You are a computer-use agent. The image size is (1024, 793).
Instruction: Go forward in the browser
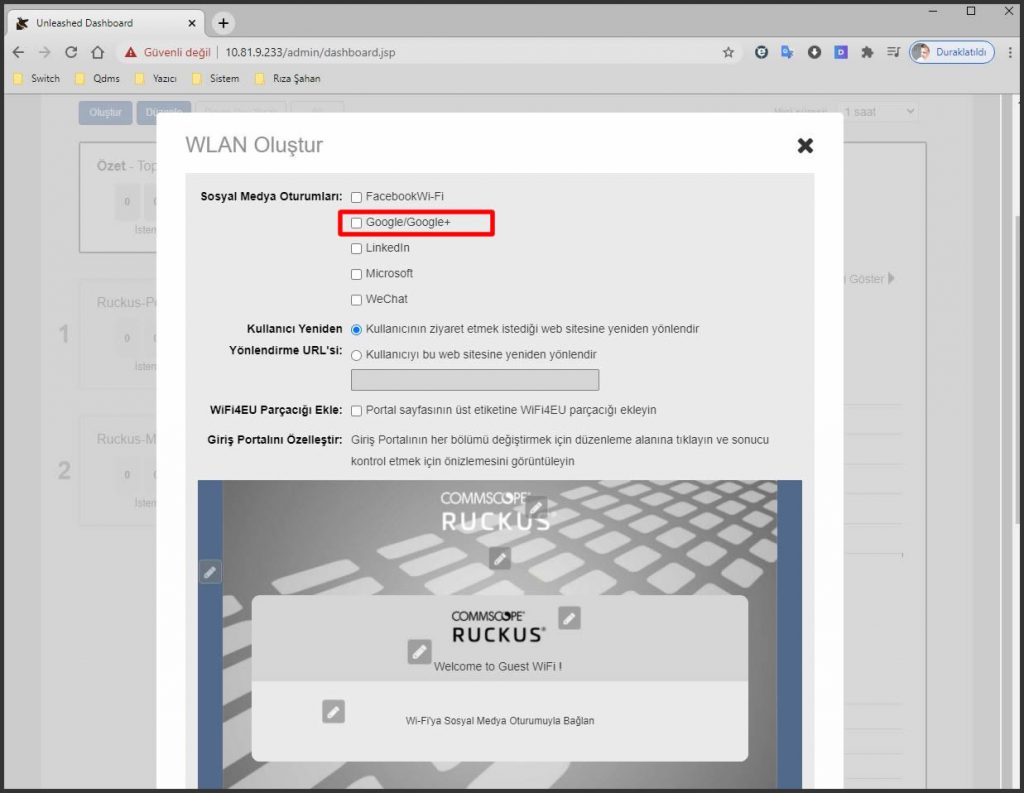coord(44,52)
